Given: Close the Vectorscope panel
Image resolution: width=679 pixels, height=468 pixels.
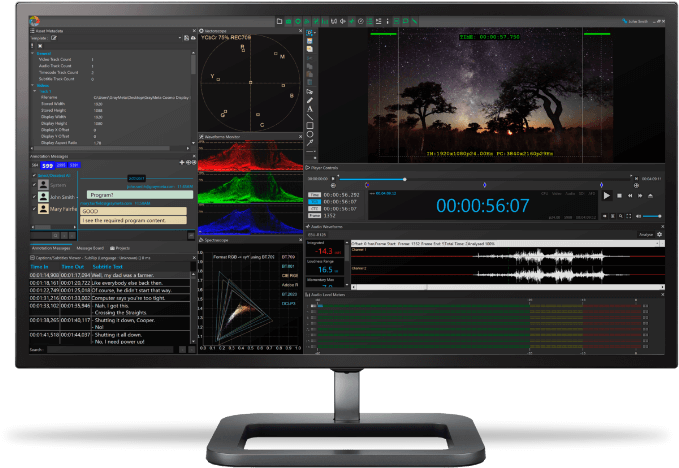Looking at the screenshot, I should 300,31.
